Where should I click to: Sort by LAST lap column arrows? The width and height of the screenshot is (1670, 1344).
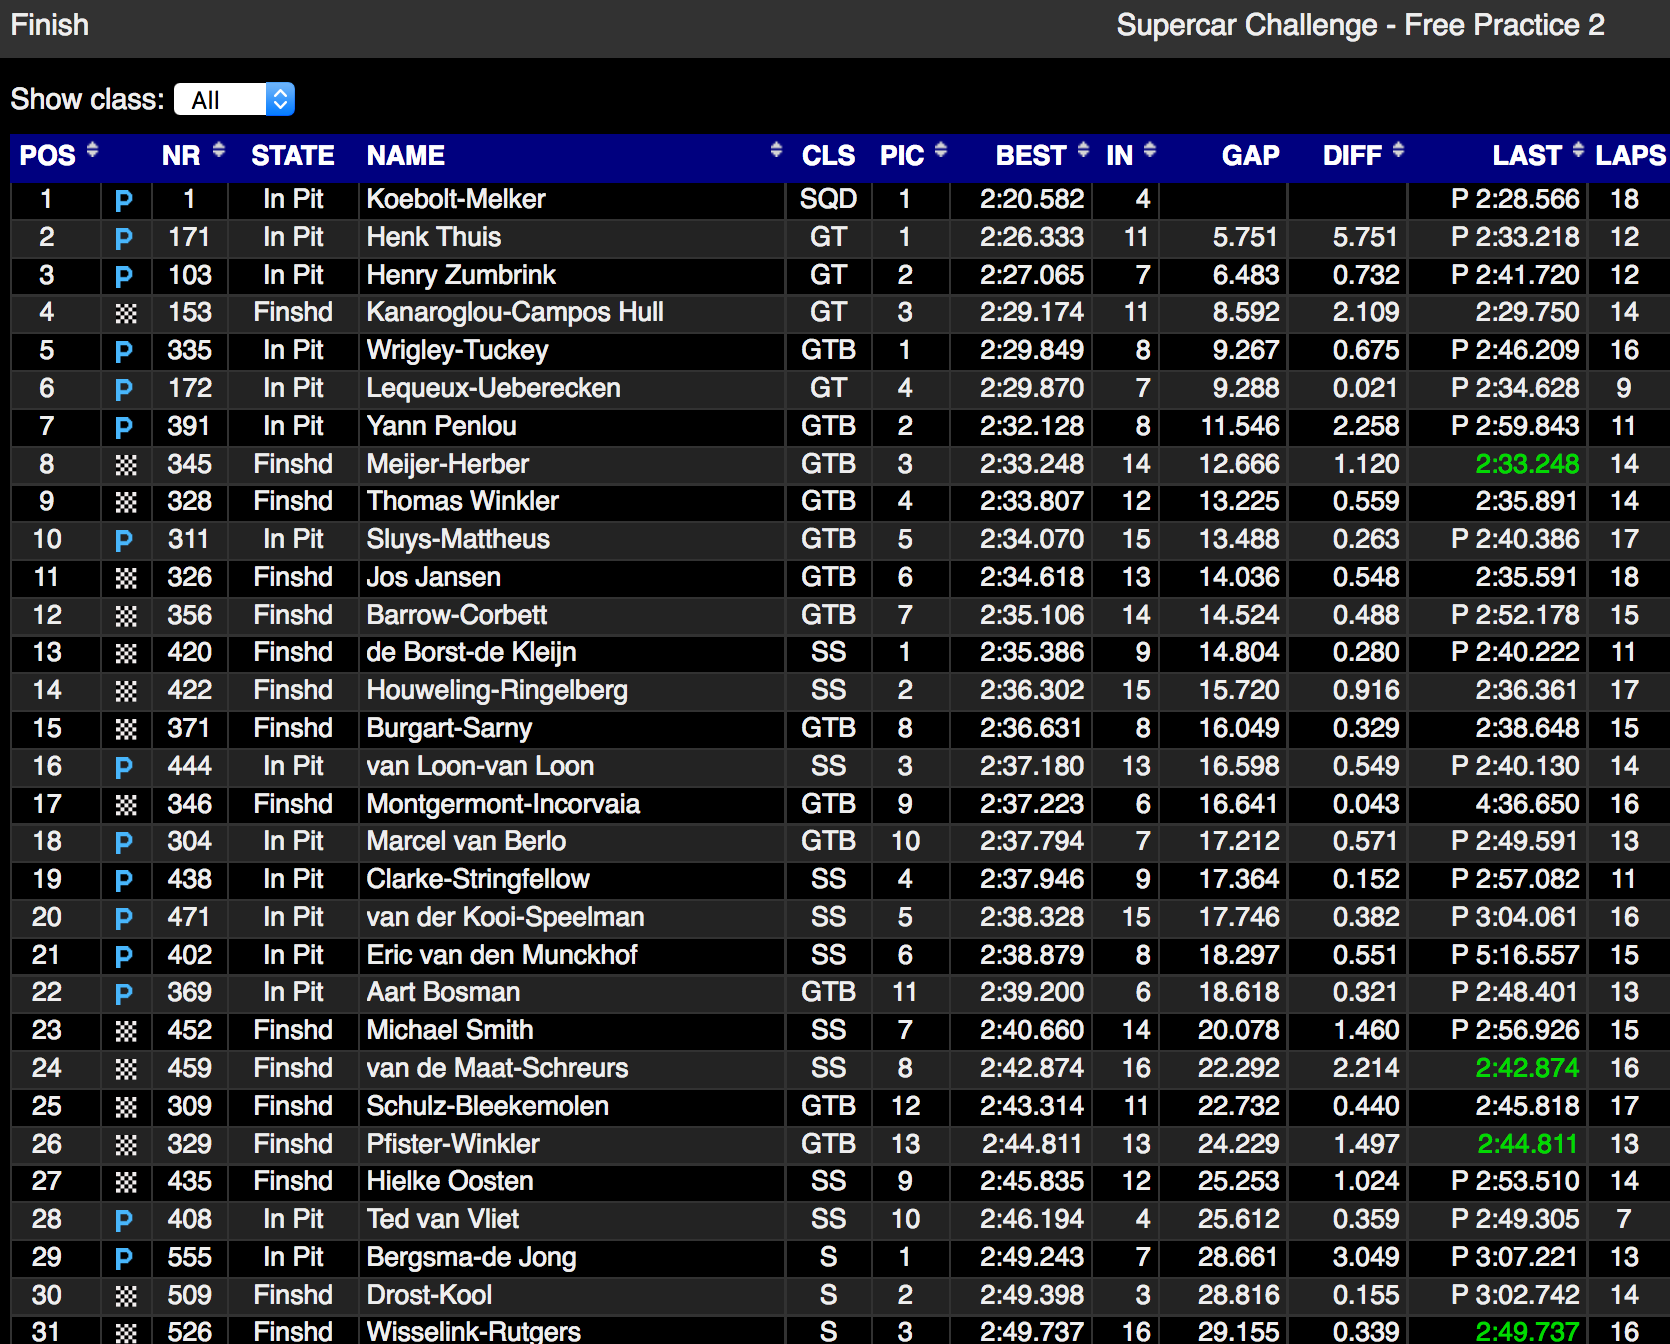click(x=1578, y=150)
